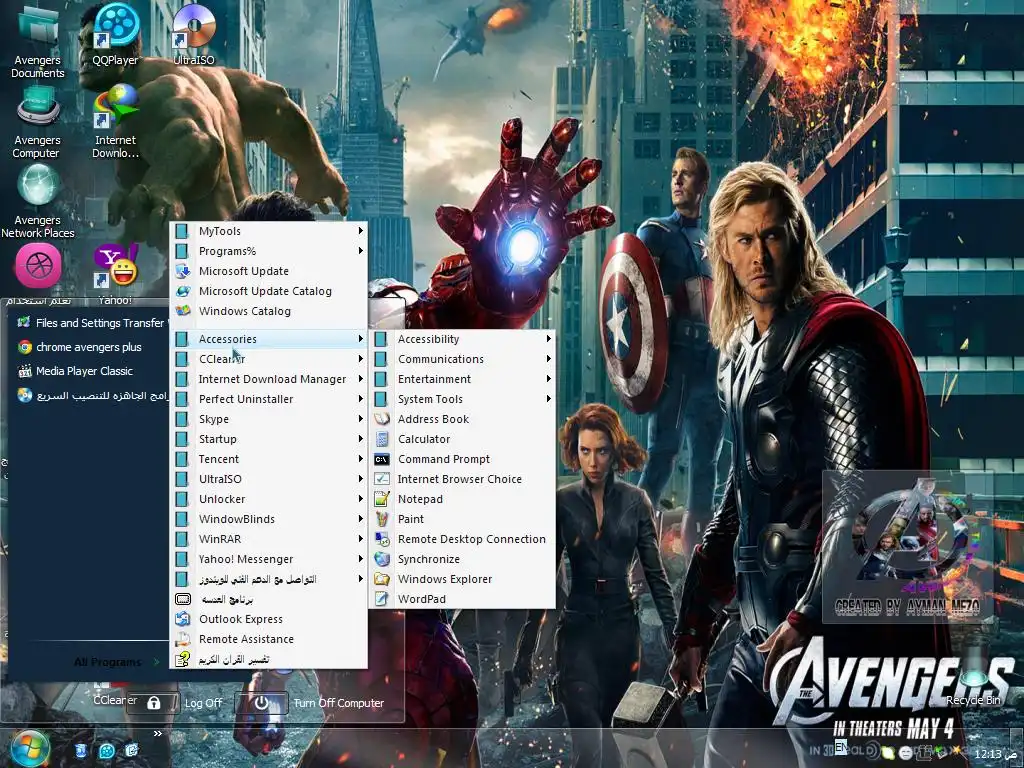Expand the System Tools submenu
Screen dimensions: 1024x768
pos(462,399)
